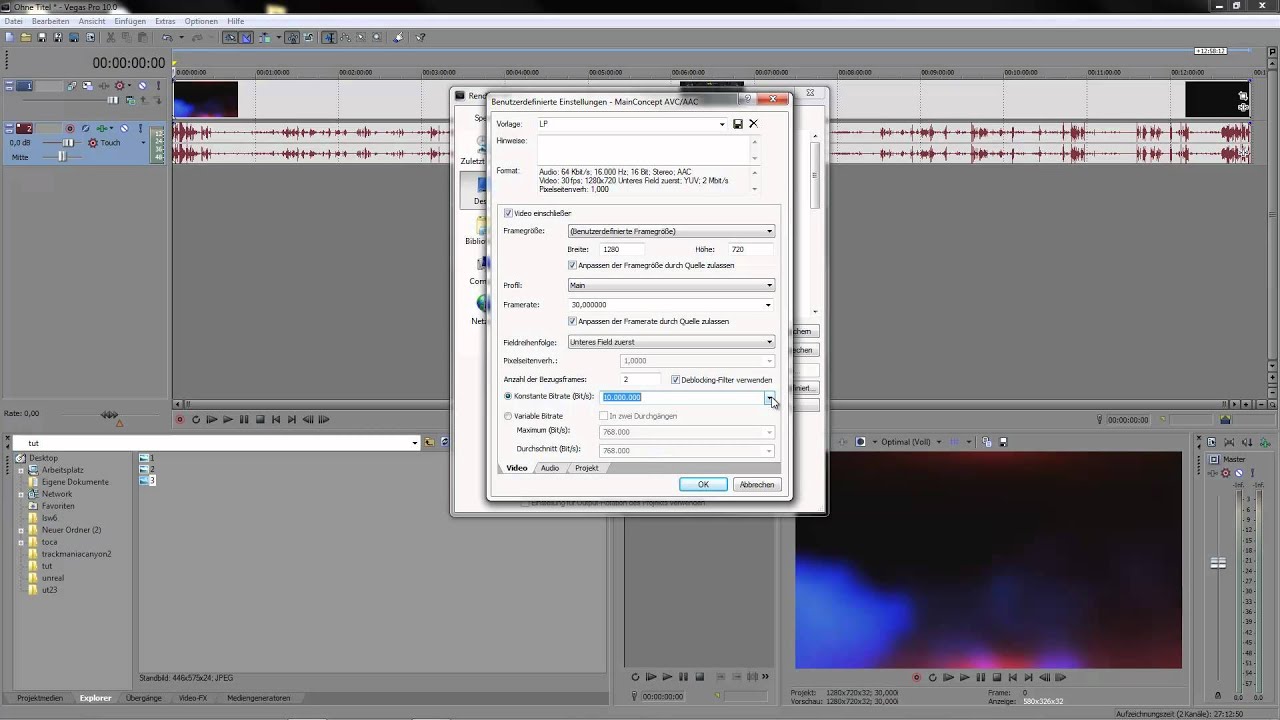The width and height of the screenshot is (1280, 720).
Task: Open the Vorlage template dropdown
Action: click(x=722, y=124)
